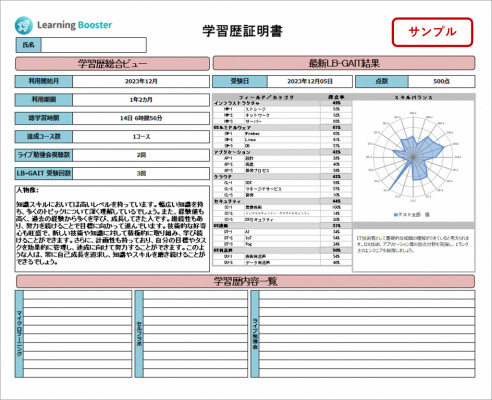This screenshot has width=492, height=400.
Task: Click the Learning Booster rocket logo icon
Action: (24, 26)
